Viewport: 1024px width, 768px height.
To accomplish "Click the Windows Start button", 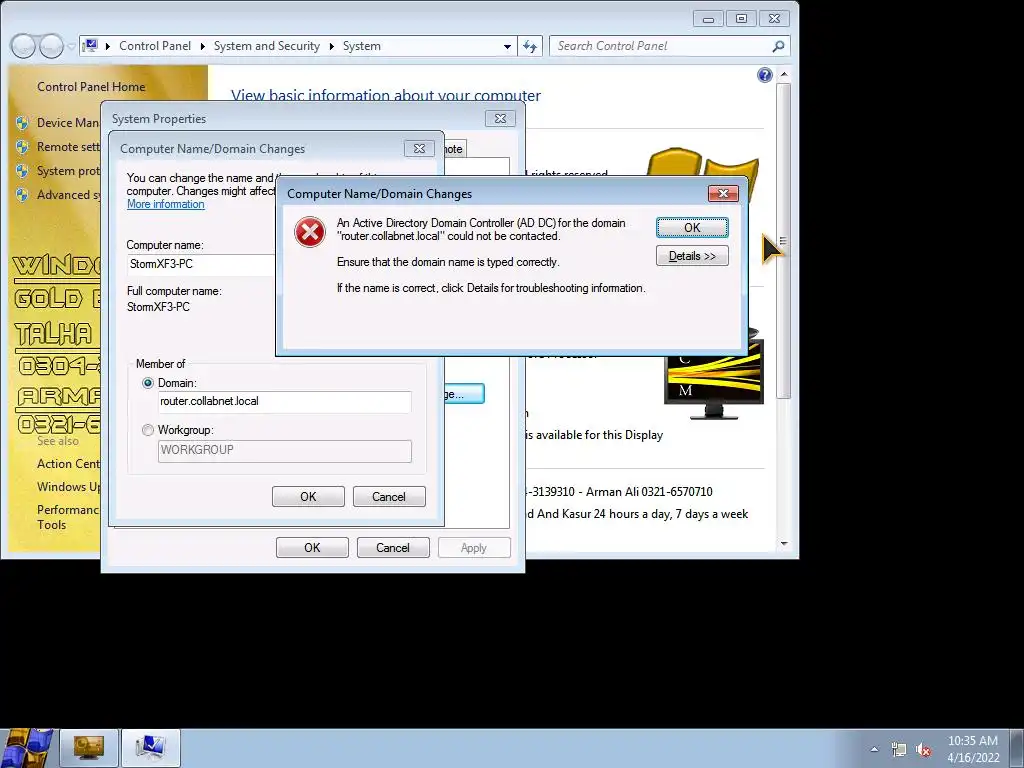I will [28, 748].
